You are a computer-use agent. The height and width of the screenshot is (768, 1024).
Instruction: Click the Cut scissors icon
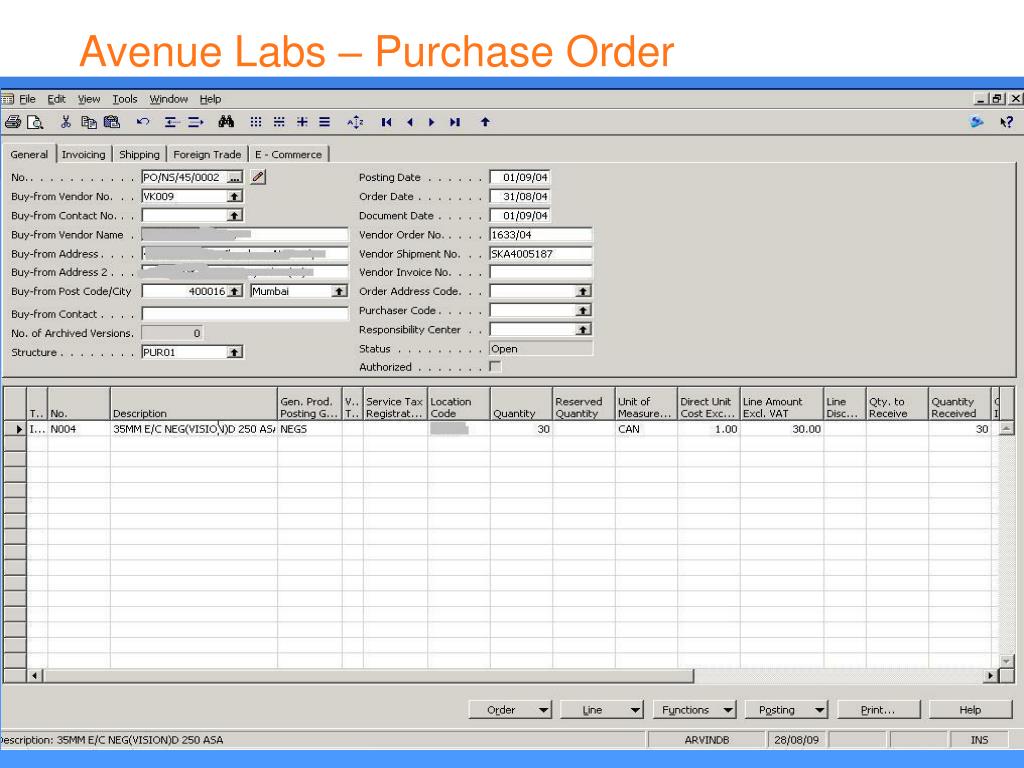coord(65,121)
